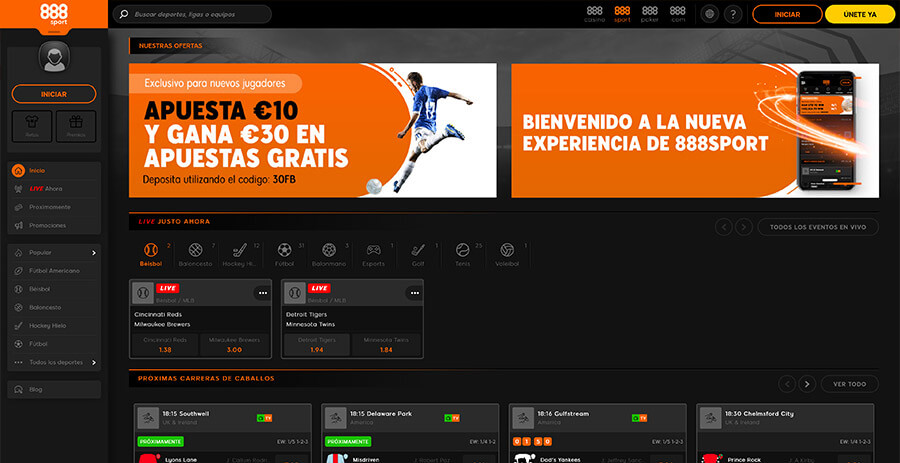The image size is (900, 463).
Task: Open the 888.com site link
Action: click(x=678, y=14)
